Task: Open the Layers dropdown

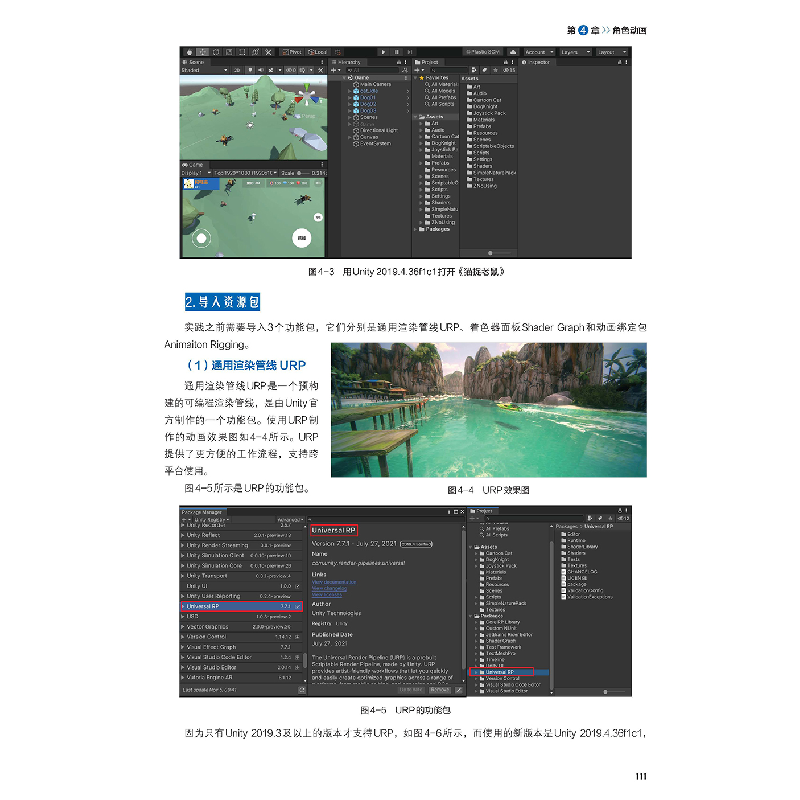Action: [575, 52]
